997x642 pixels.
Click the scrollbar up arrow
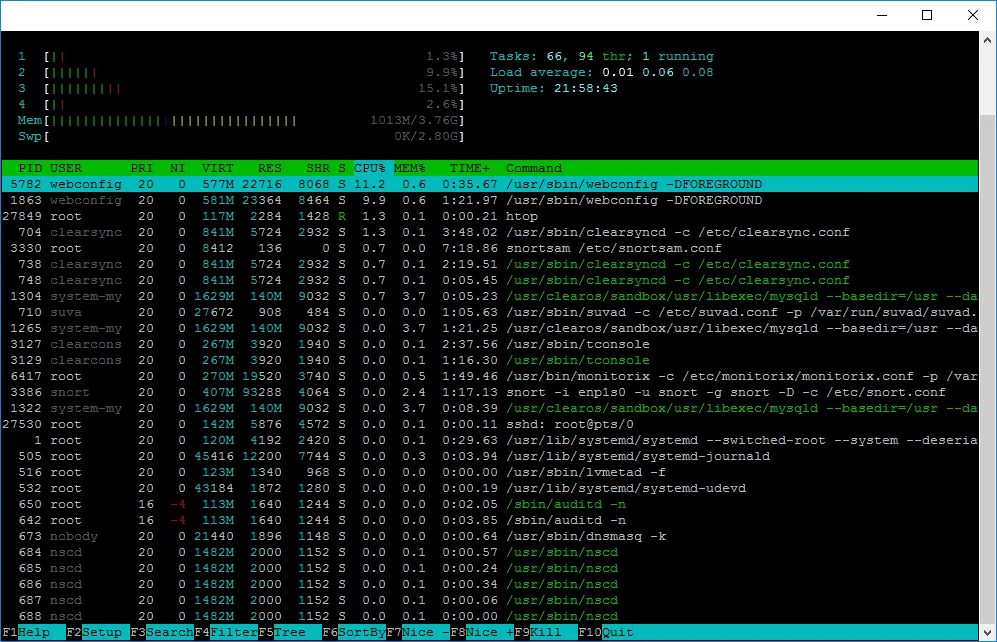pos(987,40)
